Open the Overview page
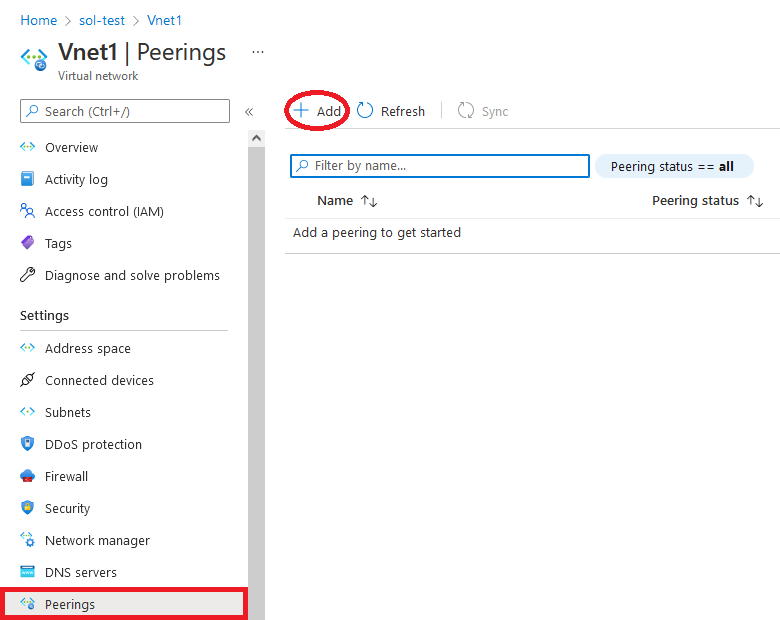 tap(72, 148)
